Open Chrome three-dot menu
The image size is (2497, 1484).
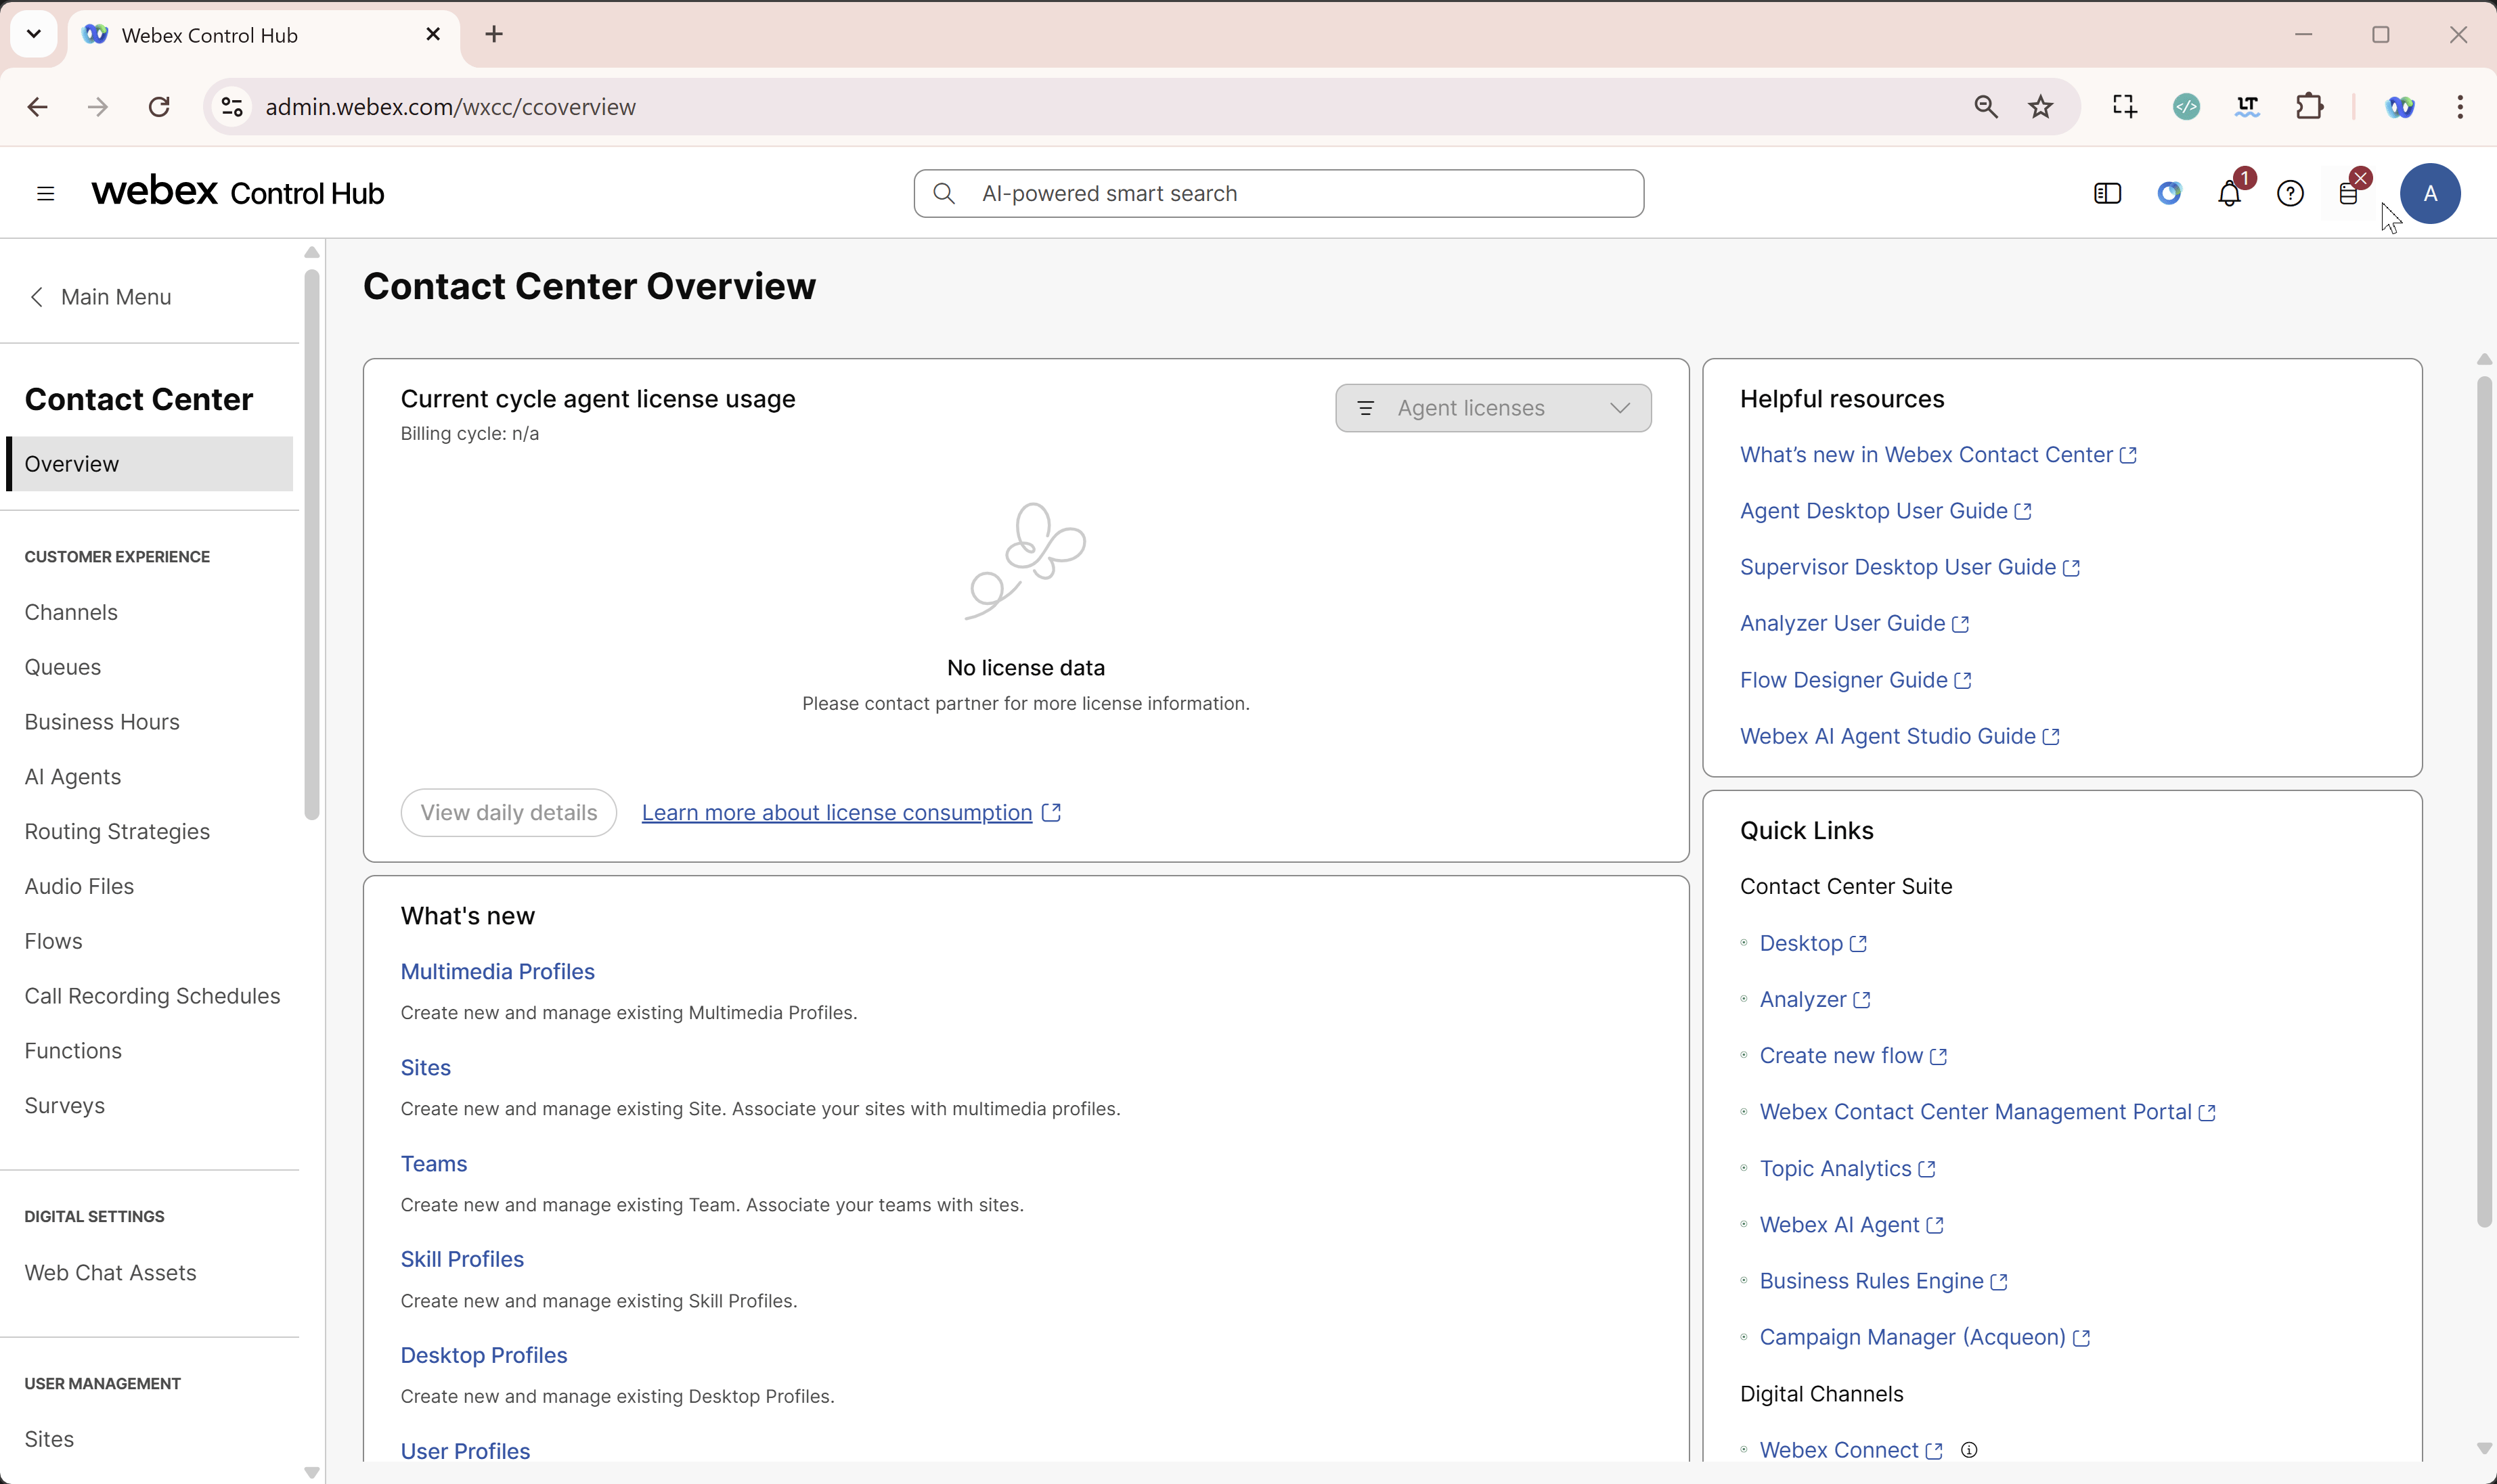point(2460,106)
